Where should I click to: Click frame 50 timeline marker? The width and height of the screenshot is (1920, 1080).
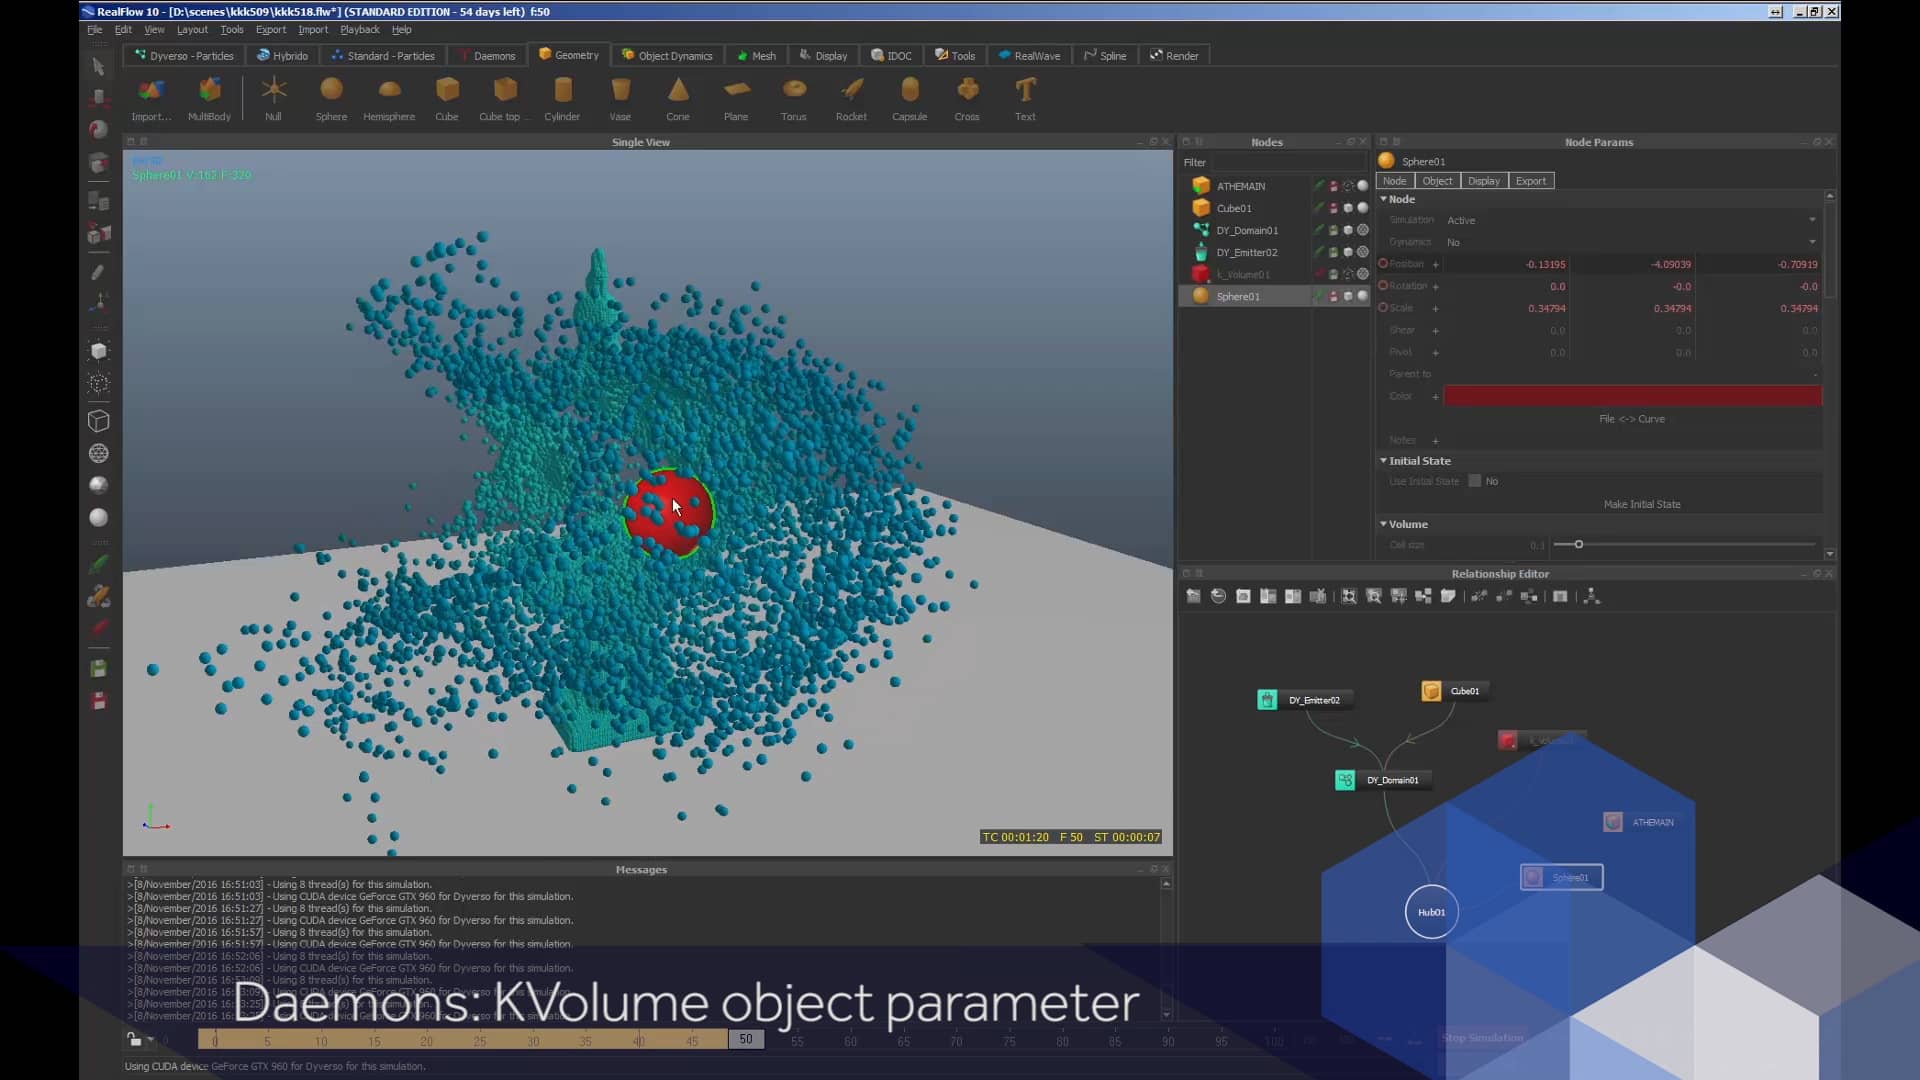click(746, 1040)
